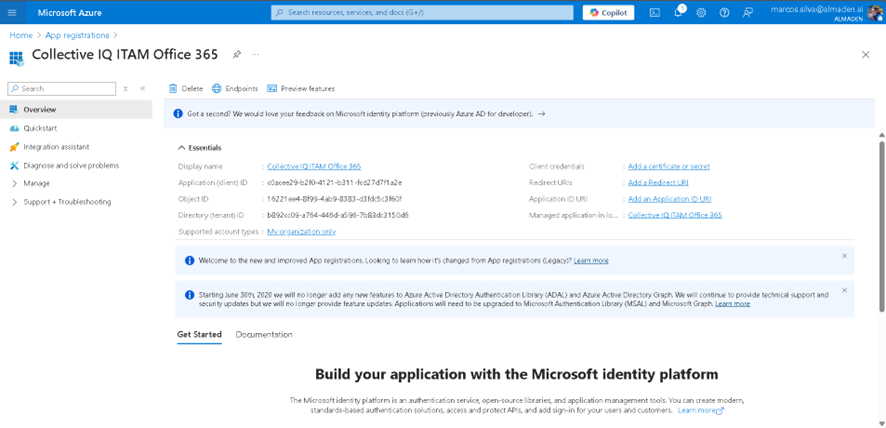Image resolution: width=886 pixels, height=428 pixels.
Task: Open Learn more in welcome banner
Action: click(591, 261)
